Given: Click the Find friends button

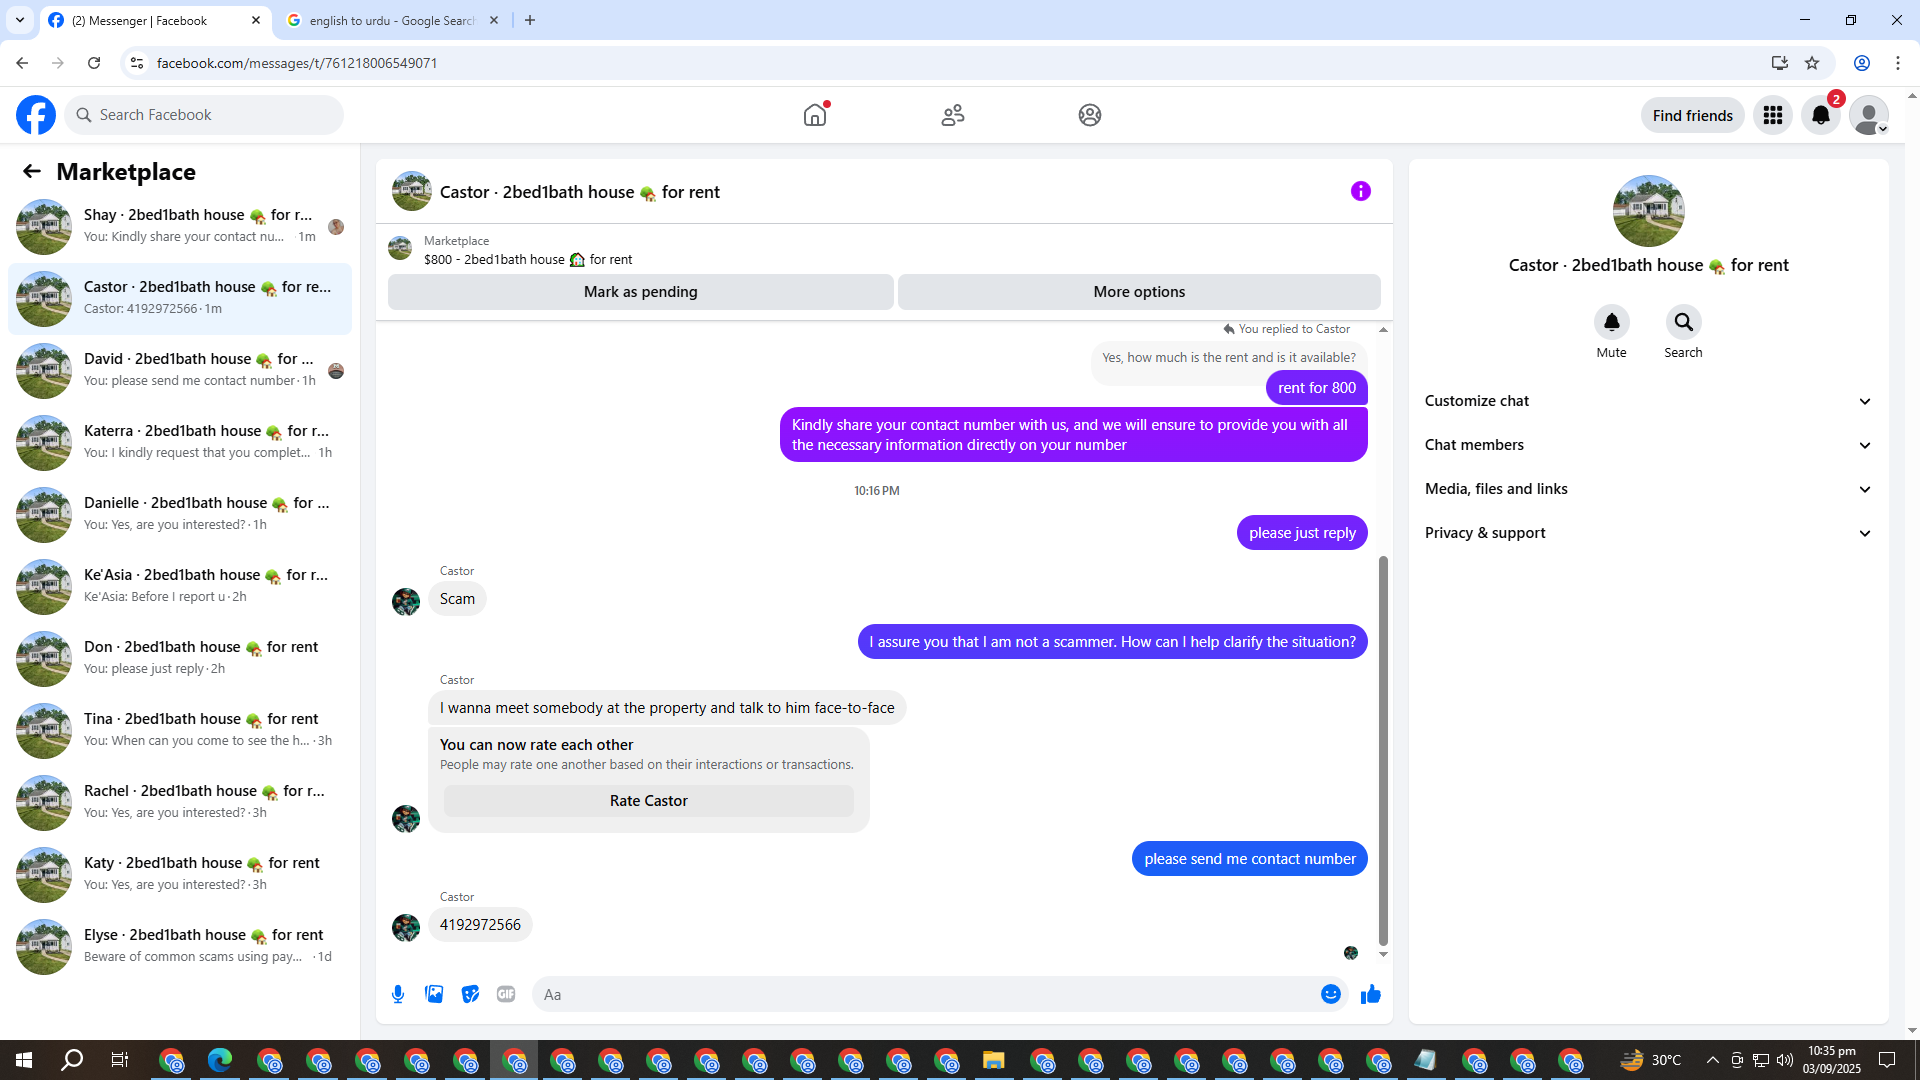Looking at the screenshot, I should [x=1693, y=115].
